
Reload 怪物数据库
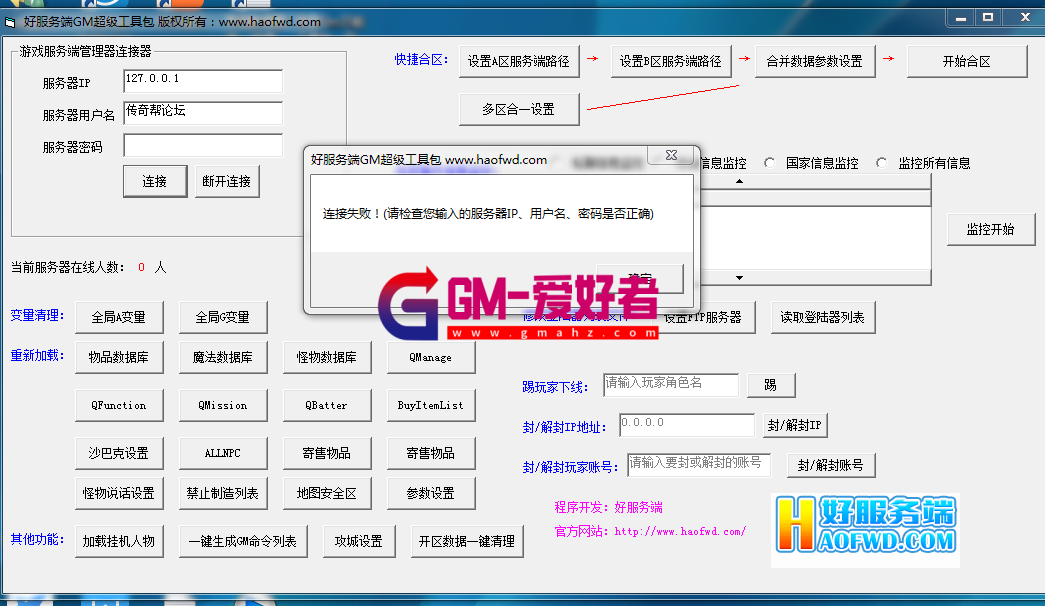327,357
